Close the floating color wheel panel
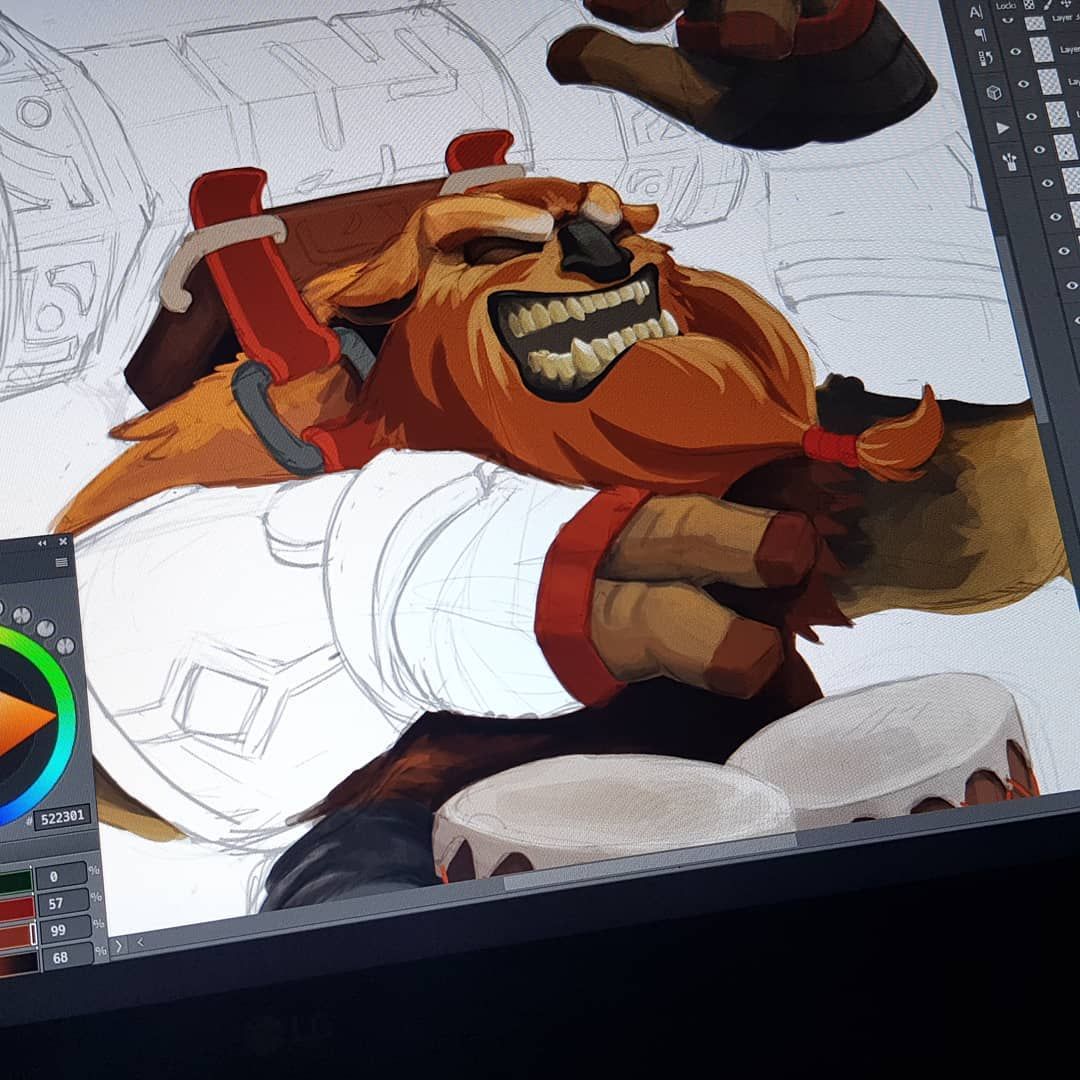 pos(63,542)
